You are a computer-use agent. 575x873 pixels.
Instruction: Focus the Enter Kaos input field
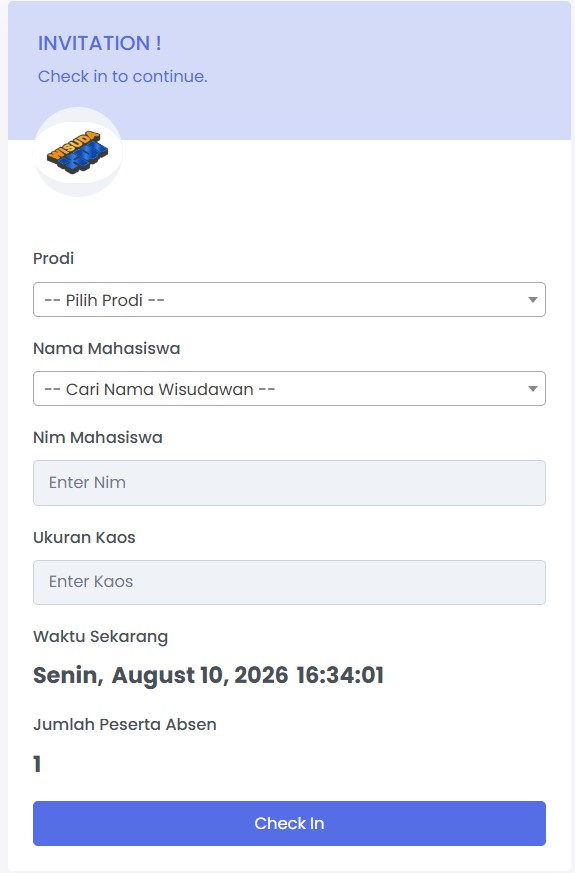(x=289, y=582)
